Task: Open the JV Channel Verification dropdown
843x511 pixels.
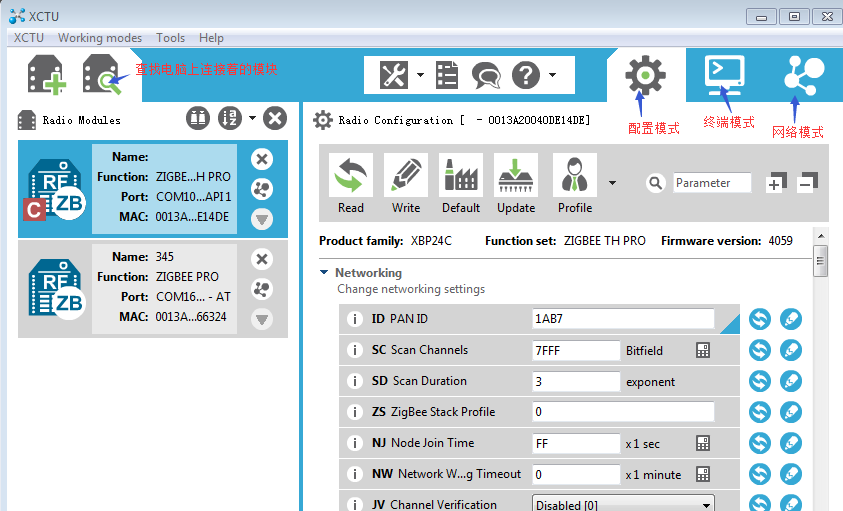Action: tap(623, 505)
